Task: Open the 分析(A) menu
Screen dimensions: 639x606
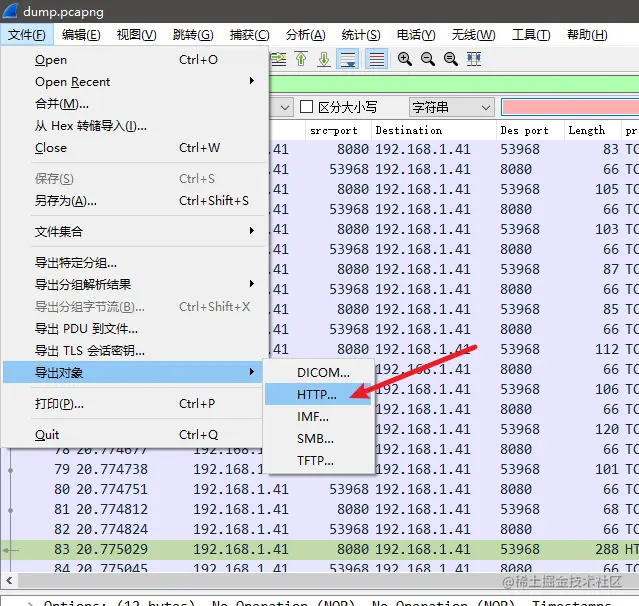Action: 305,35
